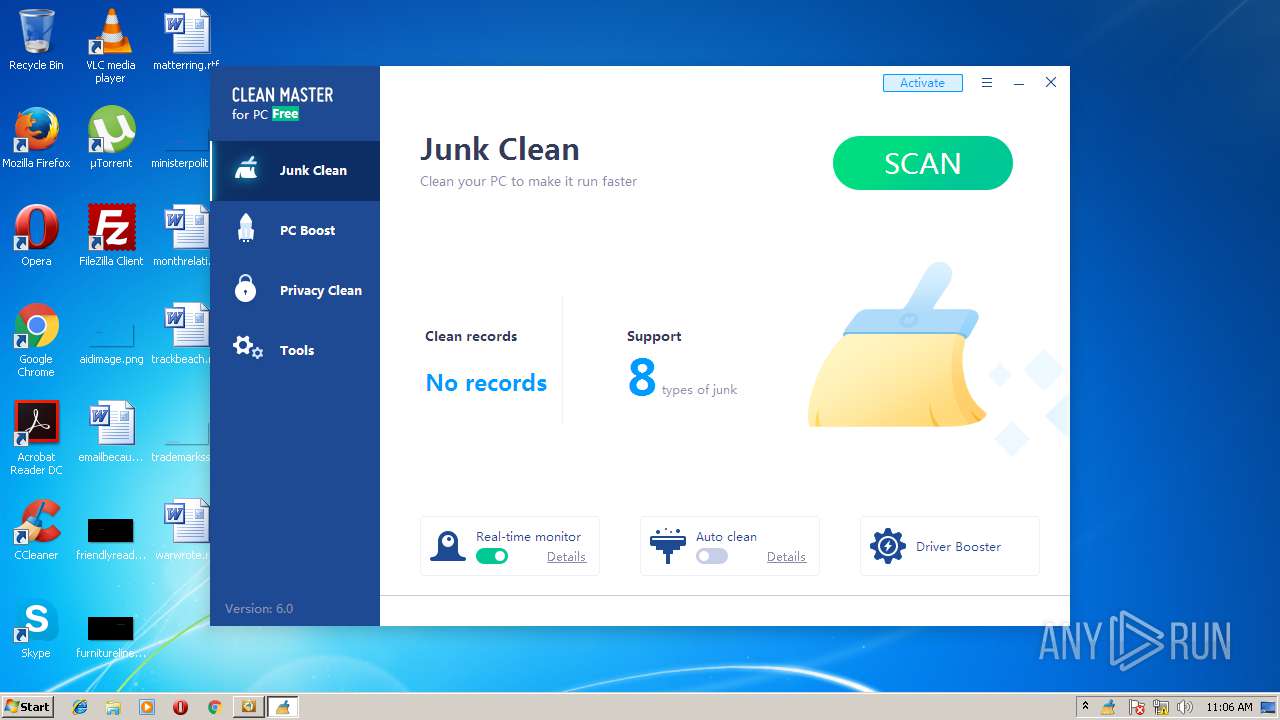Image resolution: width=1280 pixels, height=720 pixels.
Task: Close the Clean Master window
Action: 1051,83
